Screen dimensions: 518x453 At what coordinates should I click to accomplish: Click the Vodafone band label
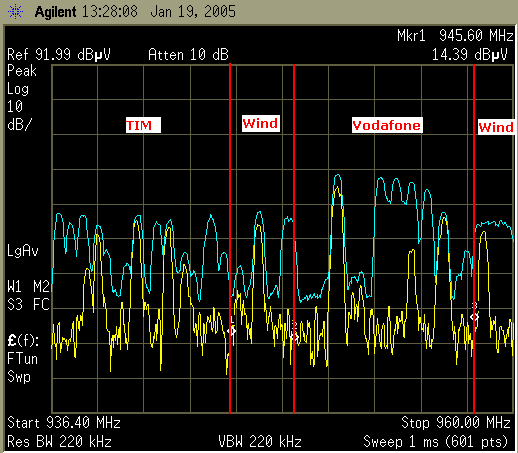tap(387, 125)
